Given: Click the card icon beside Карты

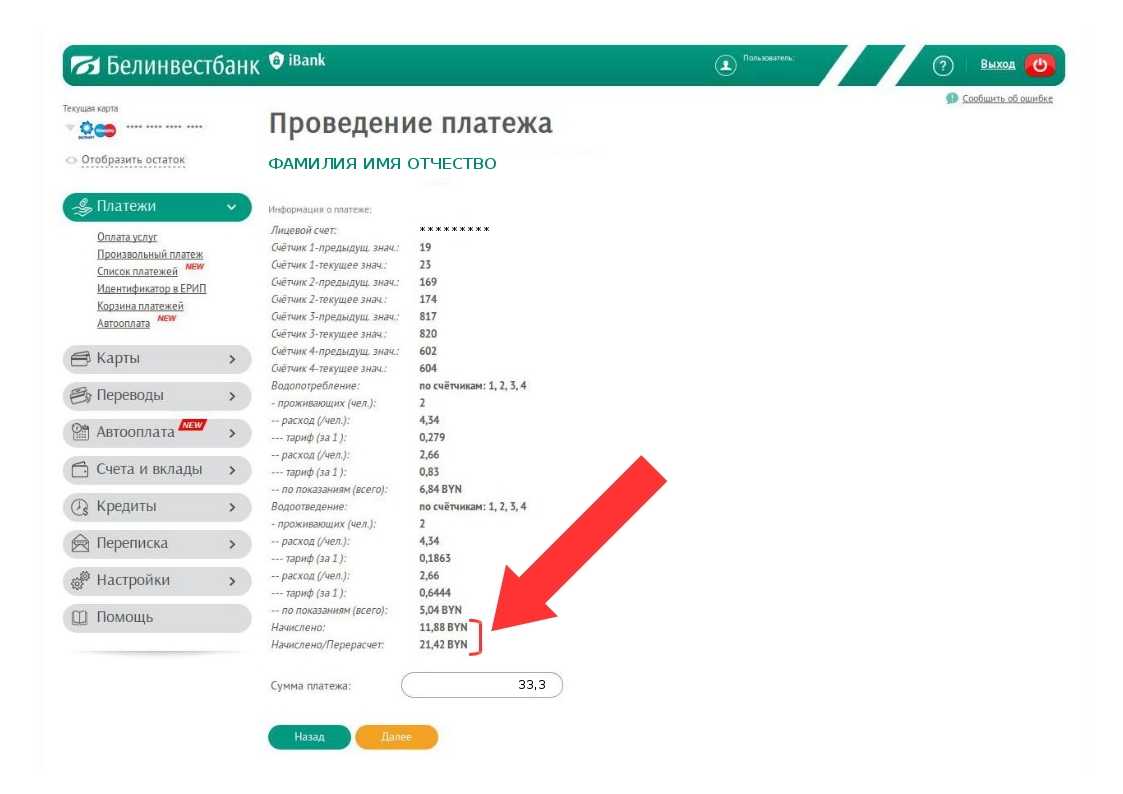Looking at the screenshot, I should (80, 359).
